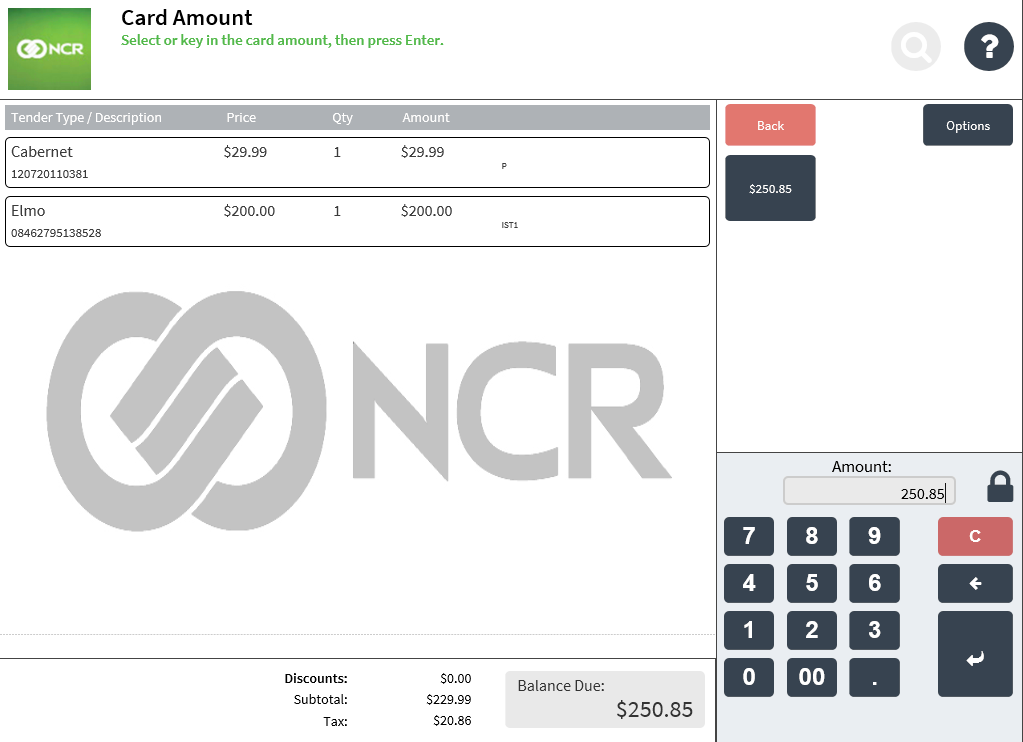The width and height of the screenshot is (1023, 742).
Task: Tap the single 0 key
Action: 749,677
